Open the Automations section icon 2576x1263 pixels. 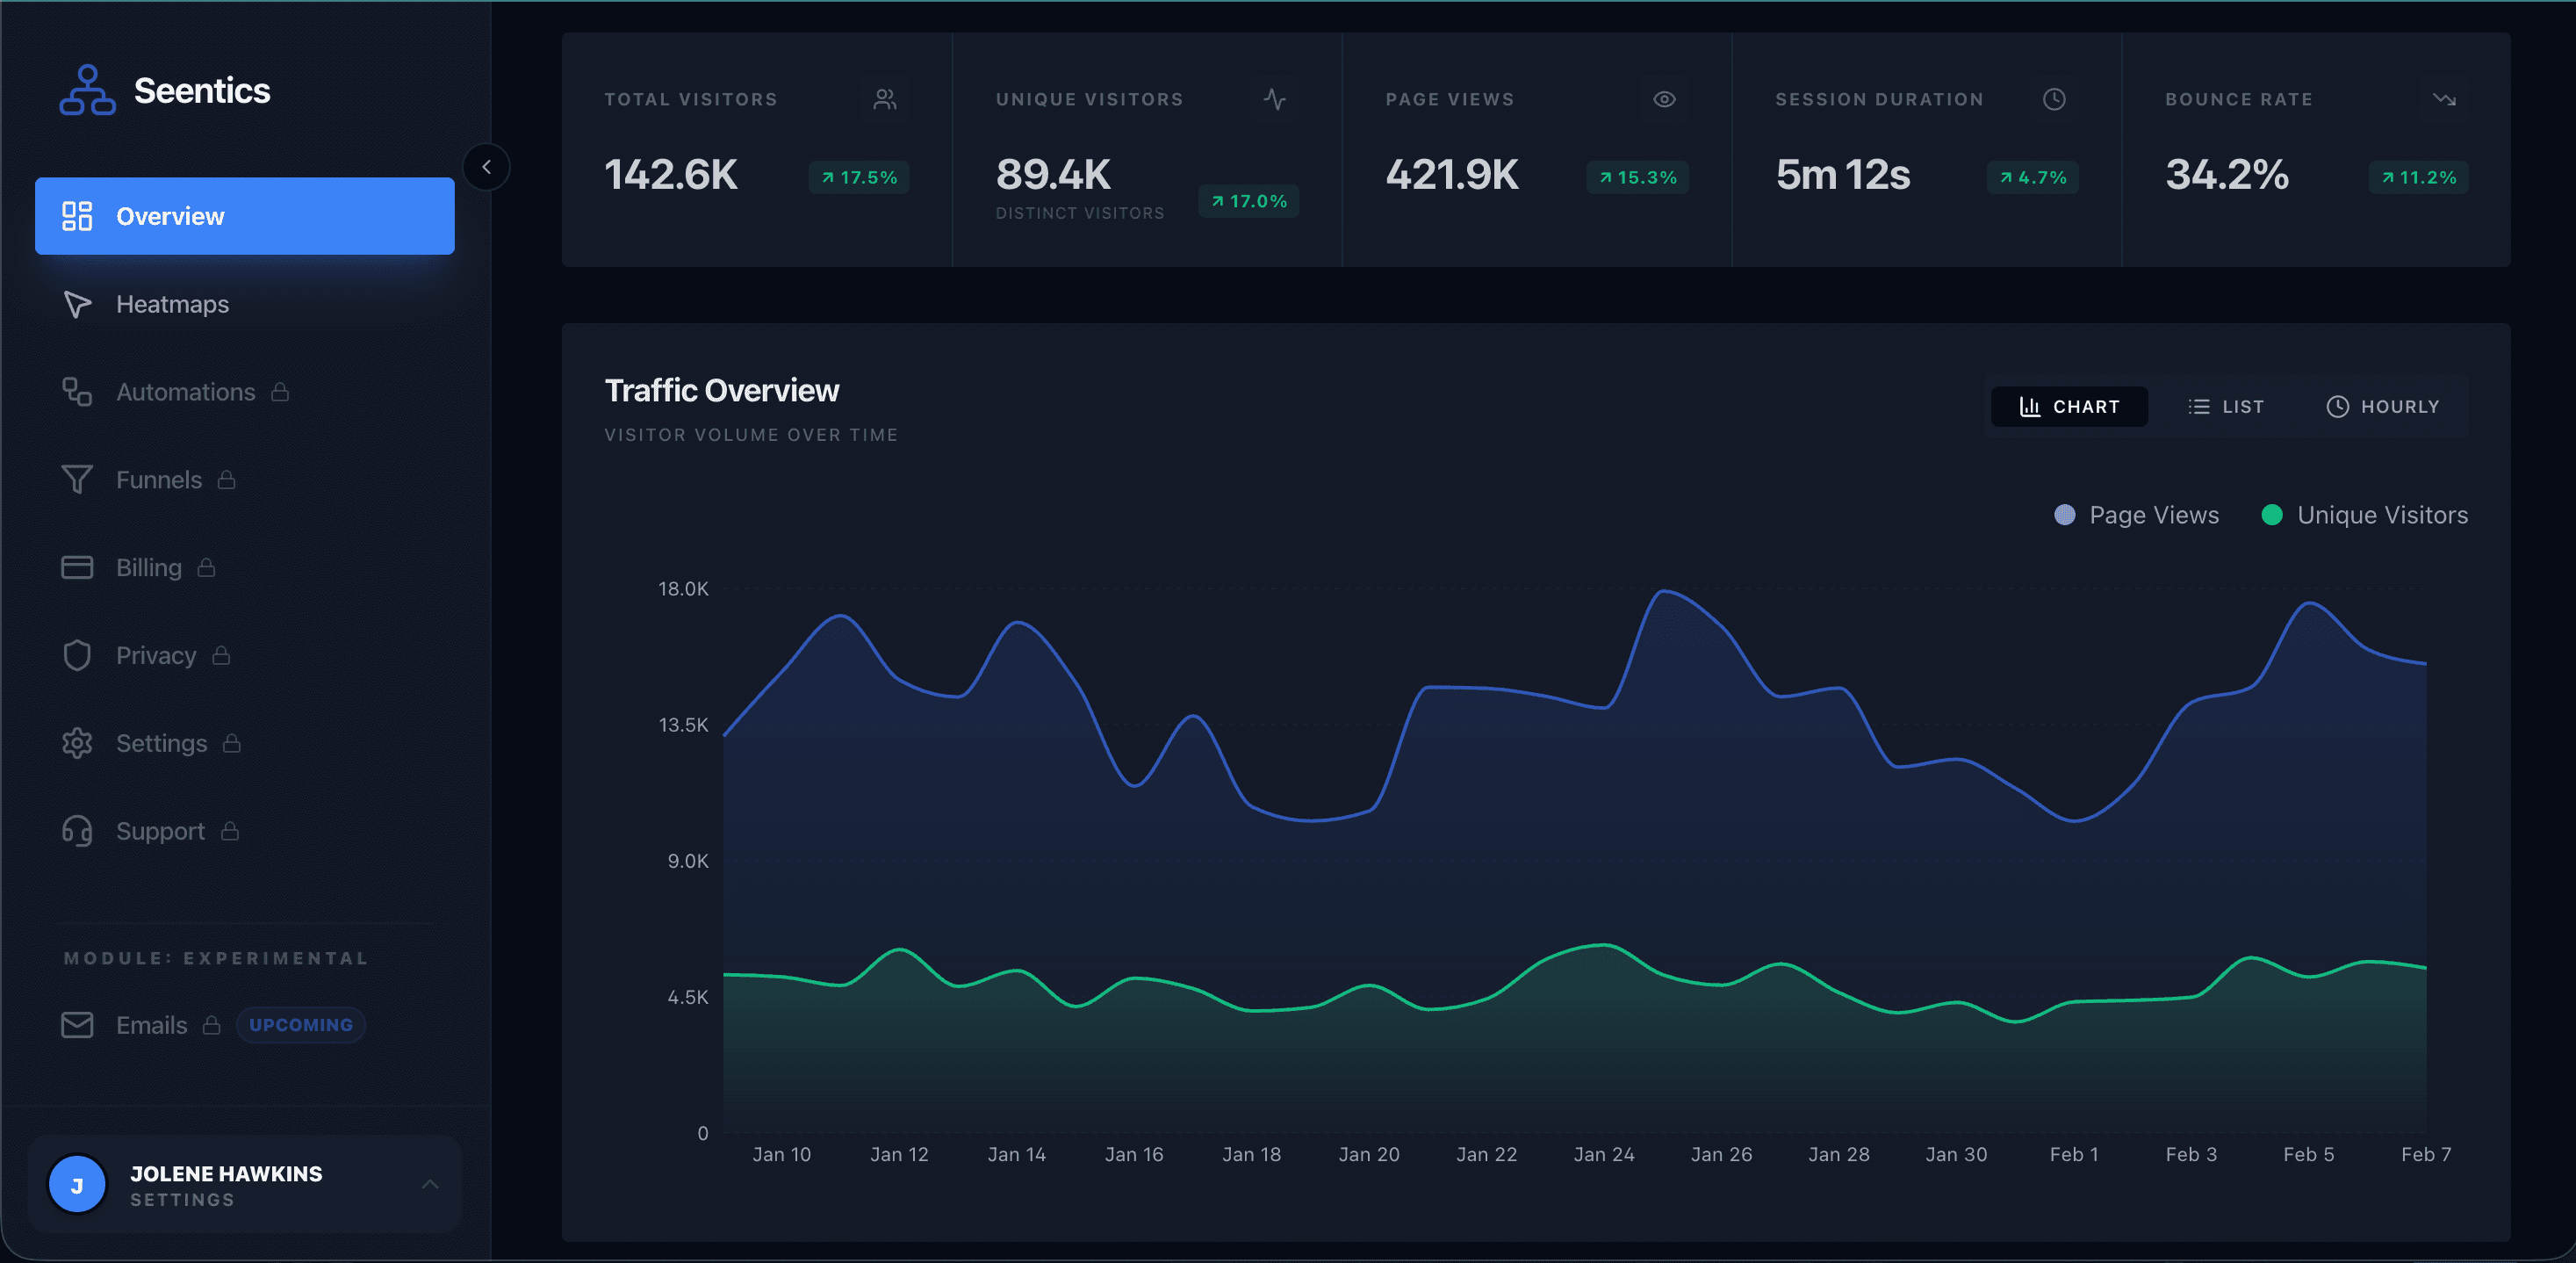77,392
